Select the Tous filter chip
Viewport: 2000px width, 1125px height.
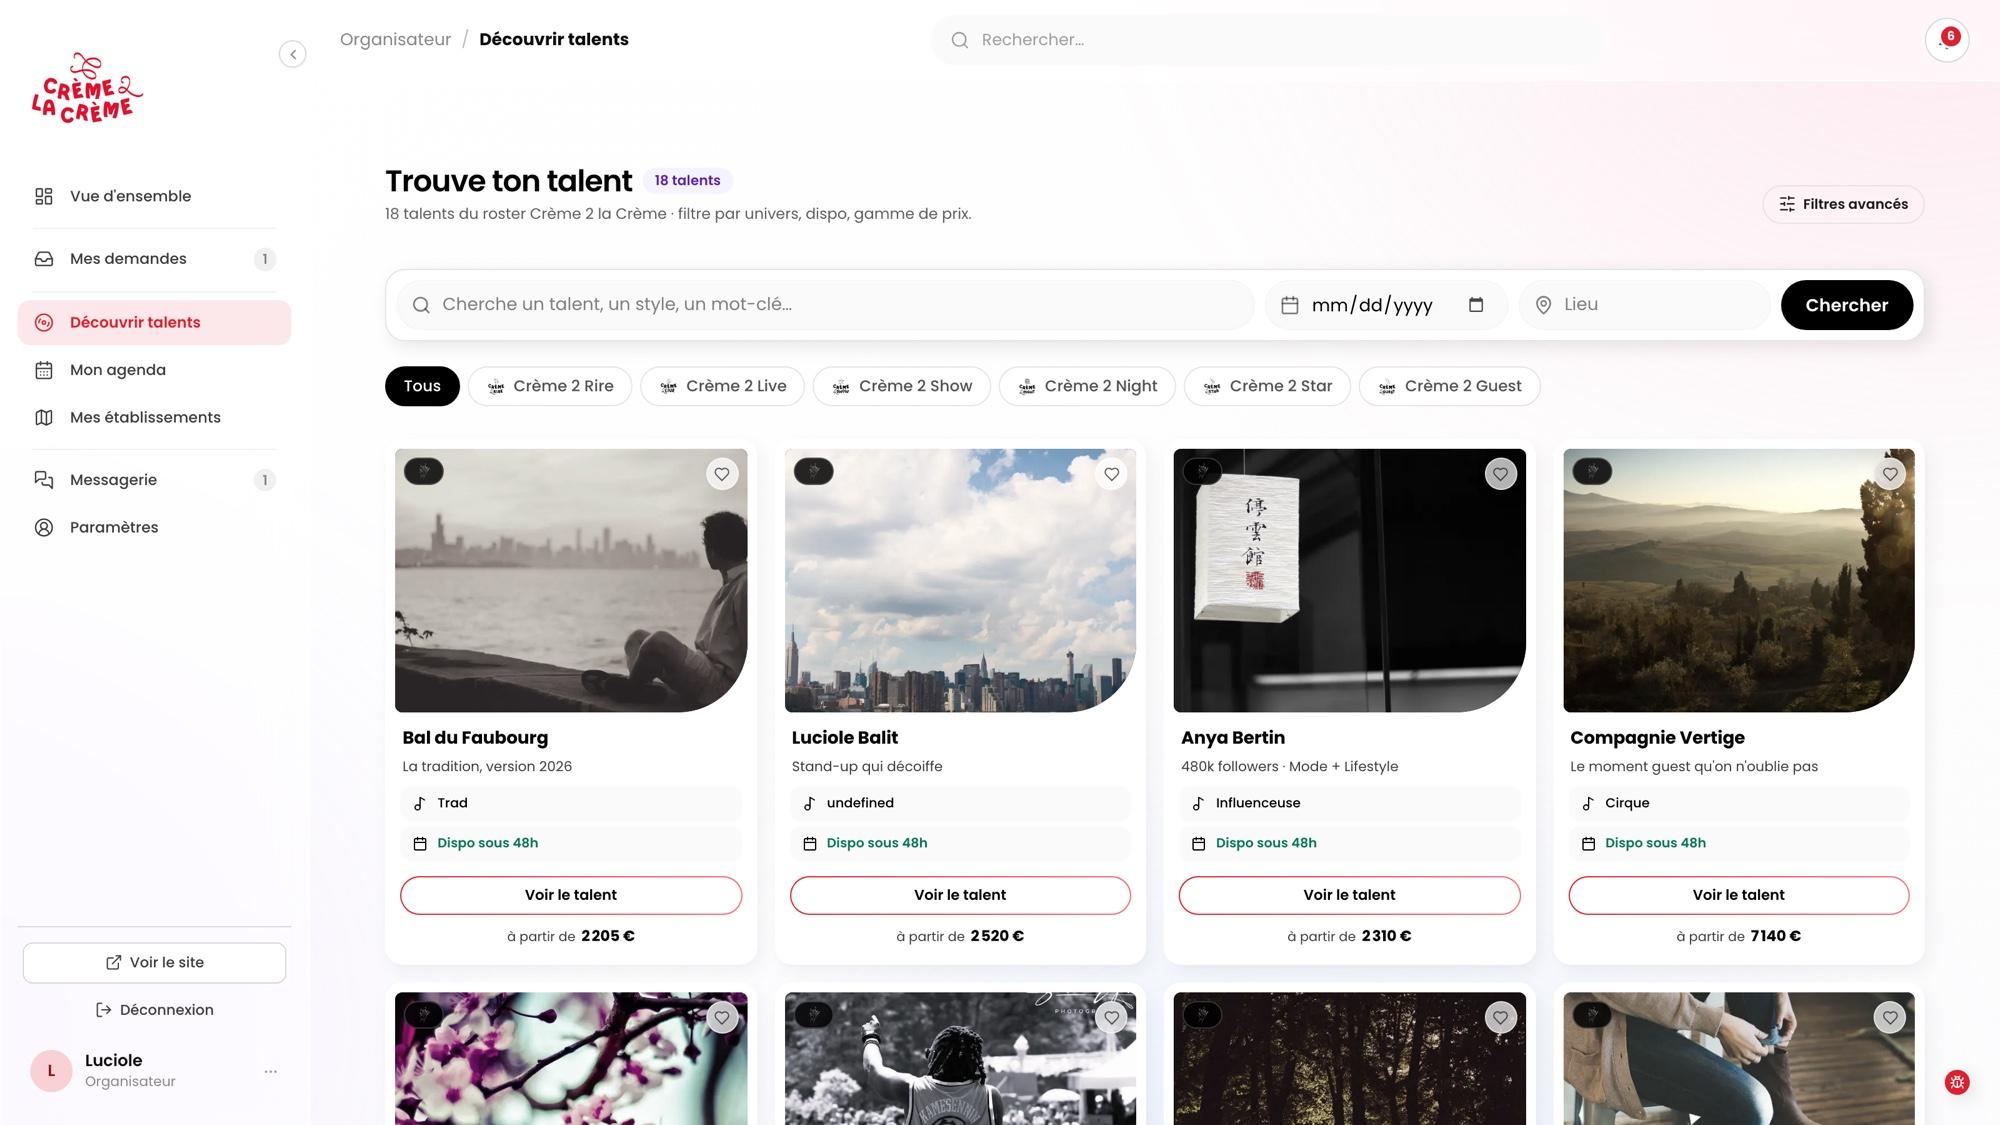point(422,386)
